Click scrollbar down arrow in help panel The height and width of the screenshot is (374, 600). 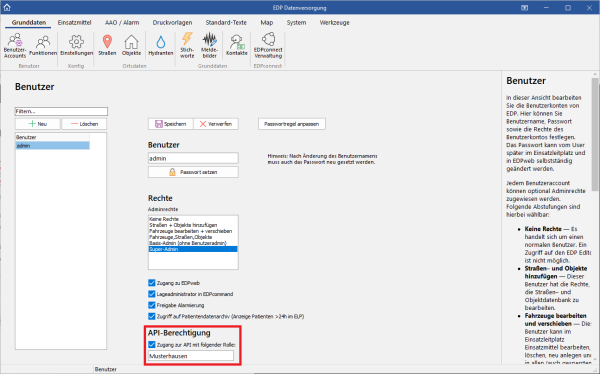(x=595, y=360)
